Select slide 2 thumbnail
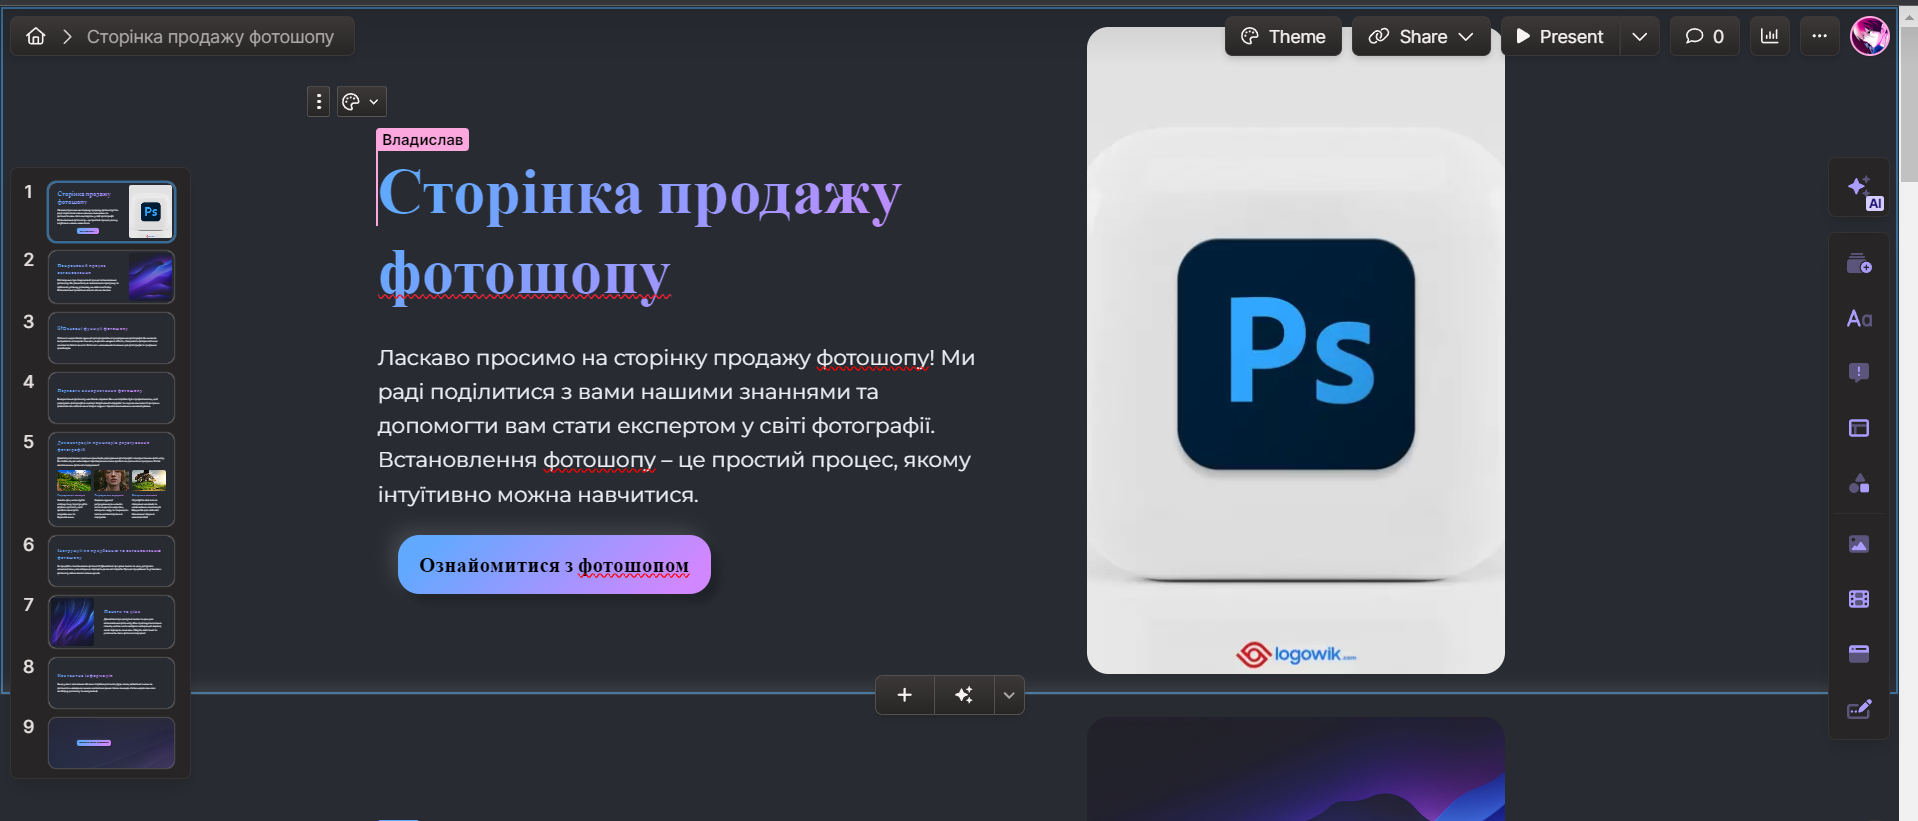Image resolution: width=1918 pixels, height=821 pixels. [111, 277]
